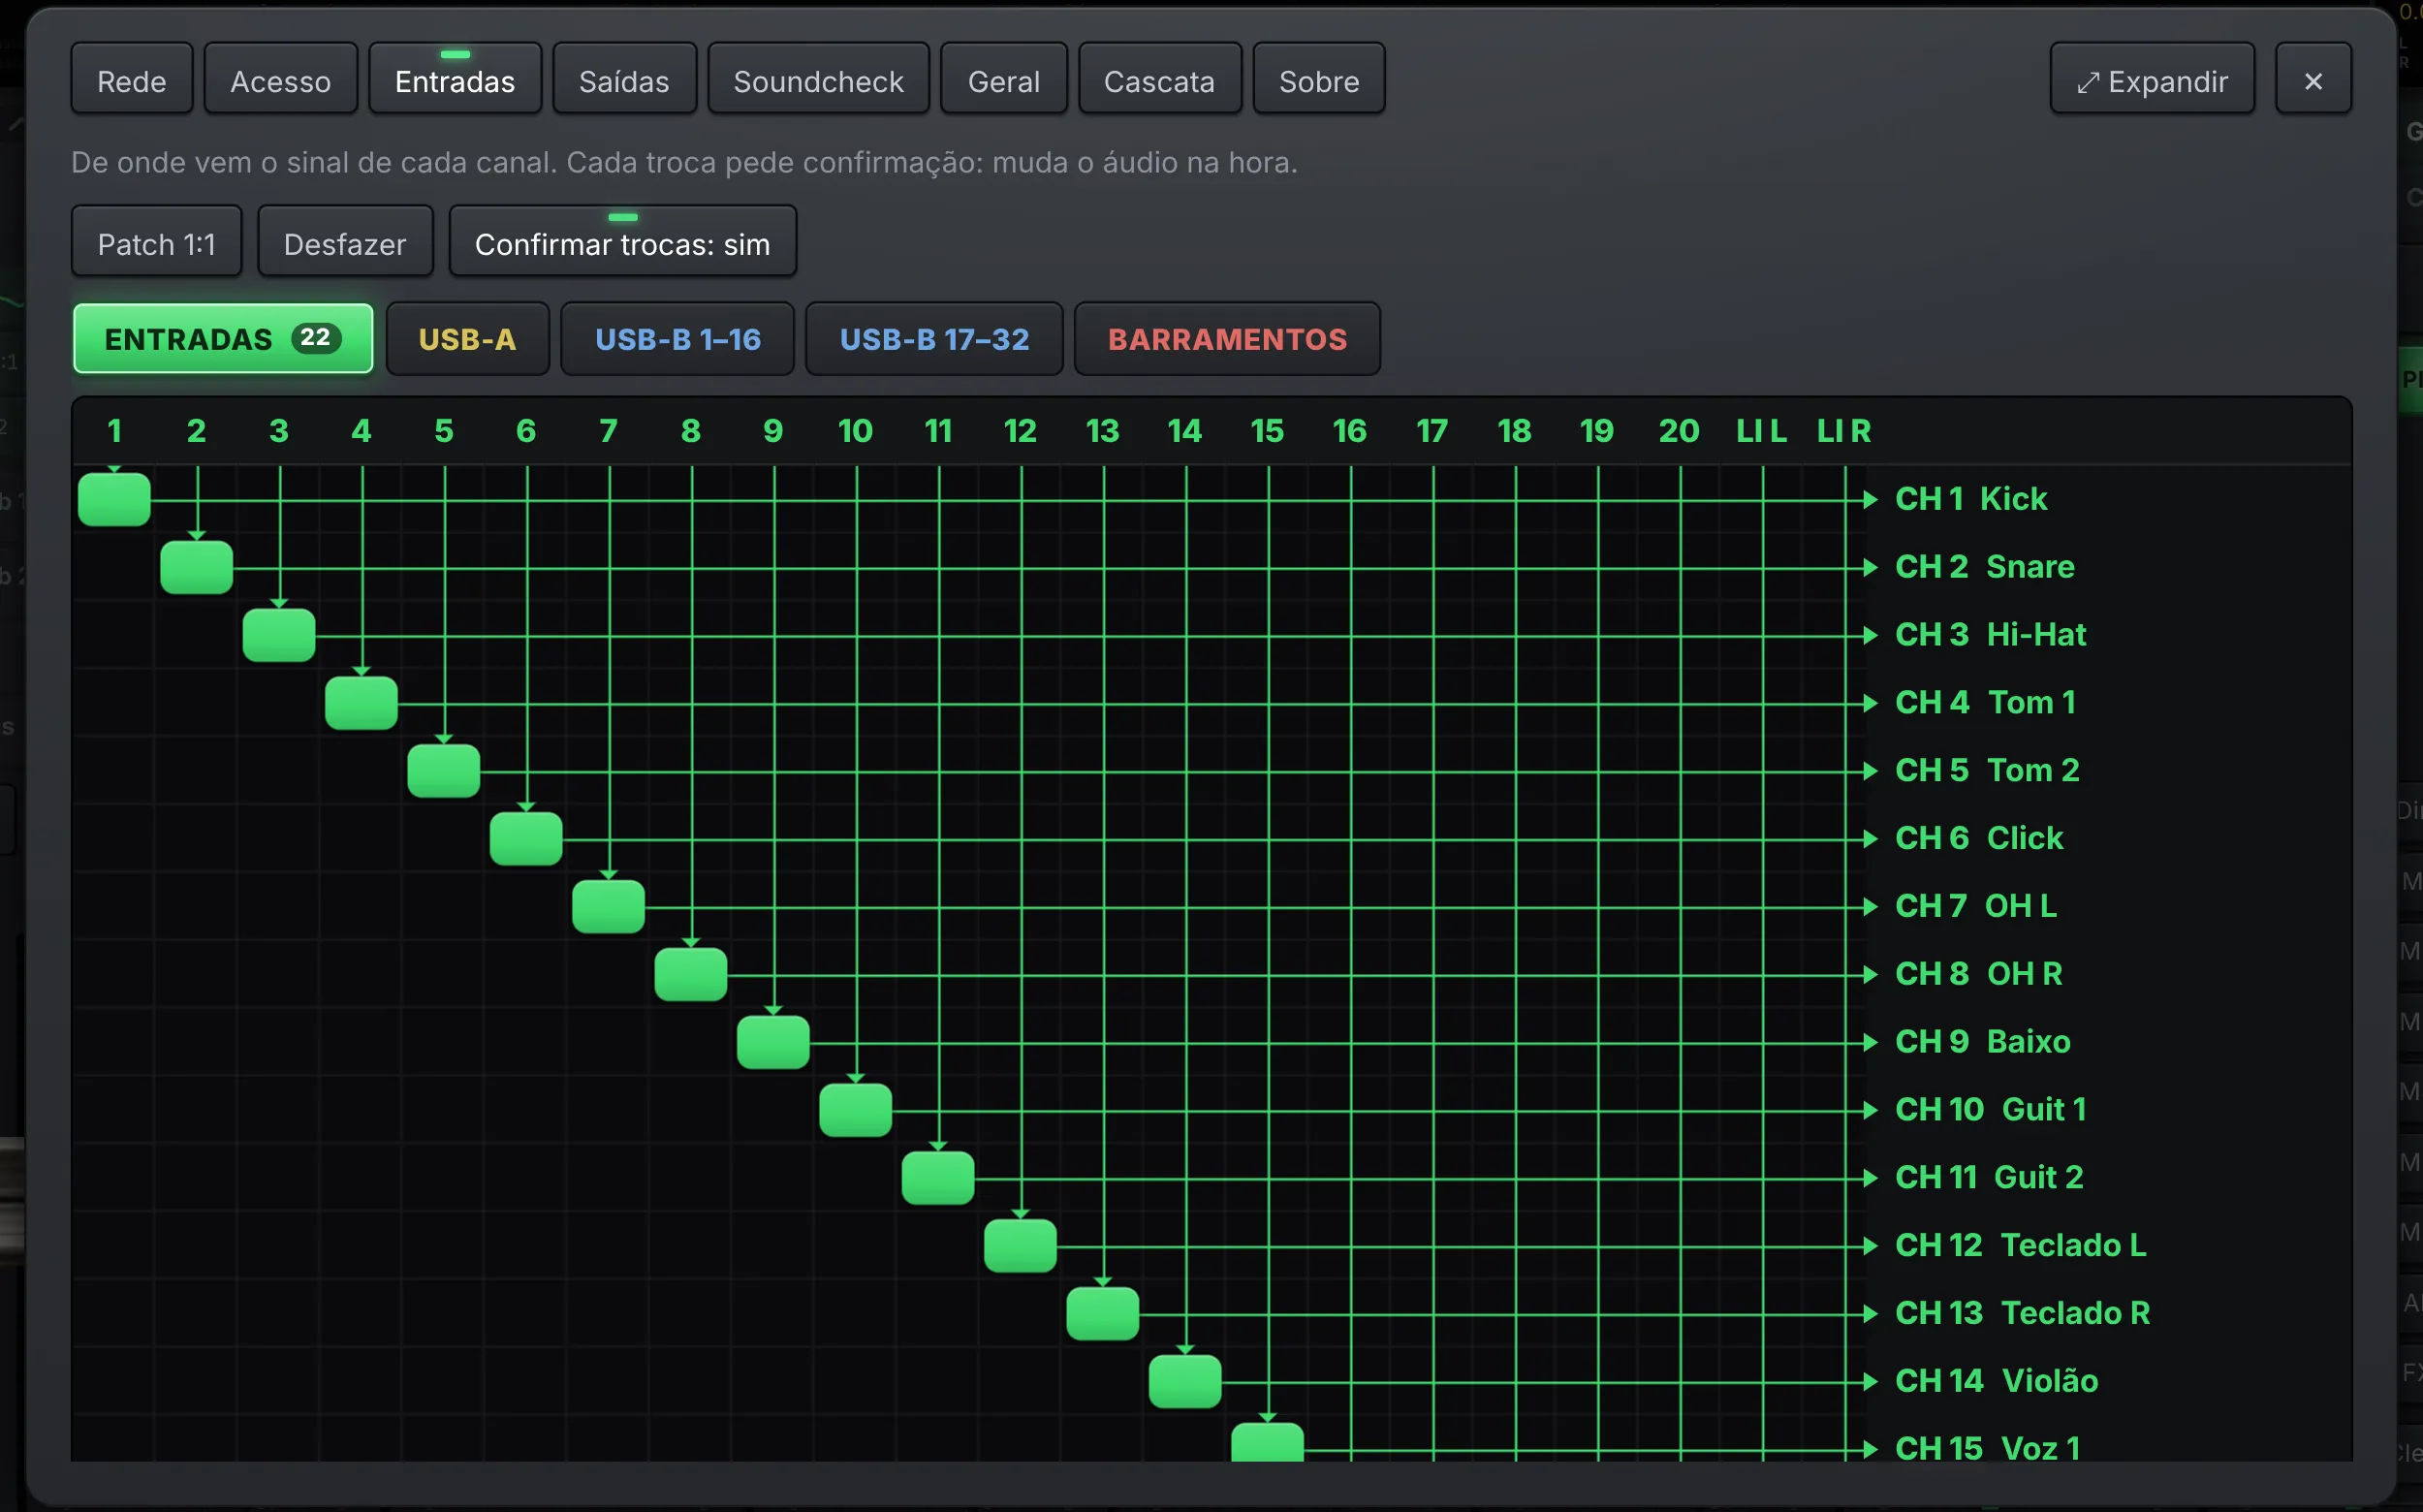This screenshot has height=1512, width=2423.
Task: Click patch node for CH 11 Guit 2
Action: pos(937,1178)
